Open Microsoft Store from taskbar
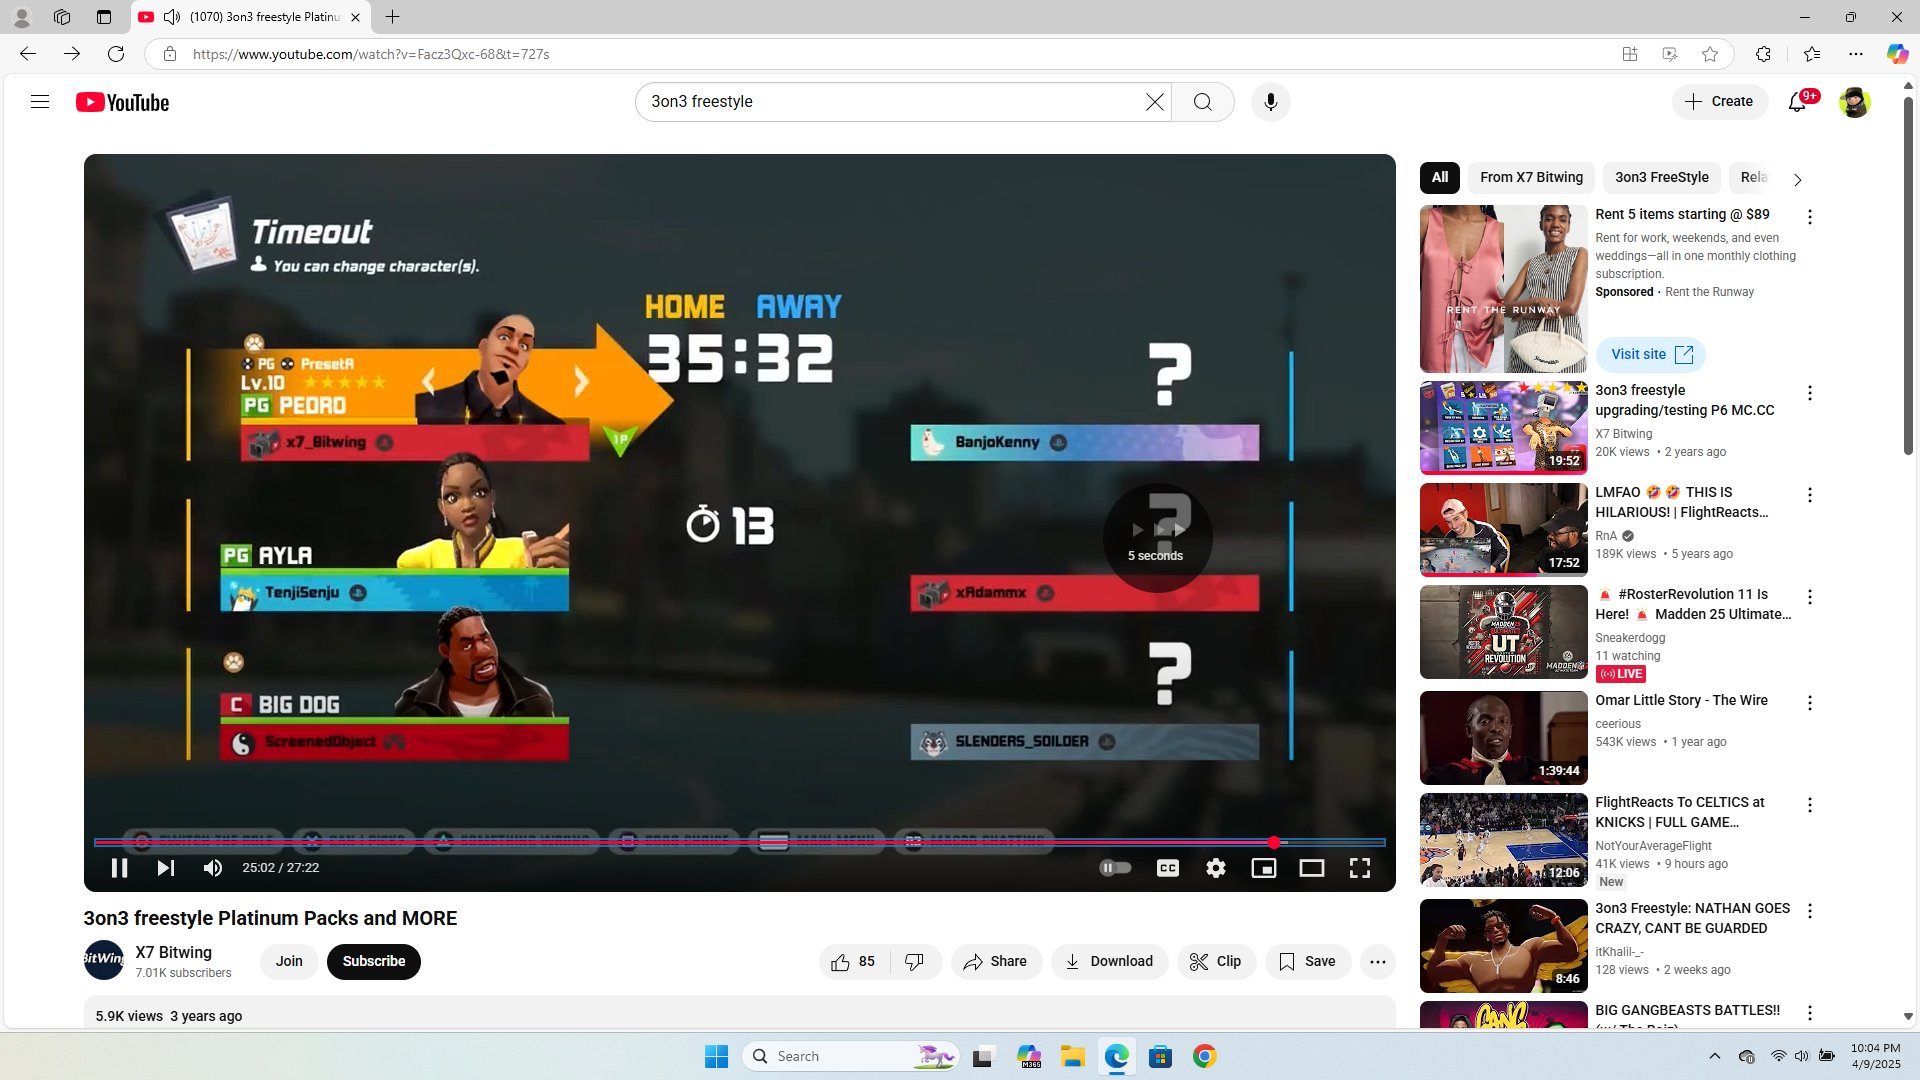Viewport: 1920px width, 1080px height. [x=1161, y=1056]
